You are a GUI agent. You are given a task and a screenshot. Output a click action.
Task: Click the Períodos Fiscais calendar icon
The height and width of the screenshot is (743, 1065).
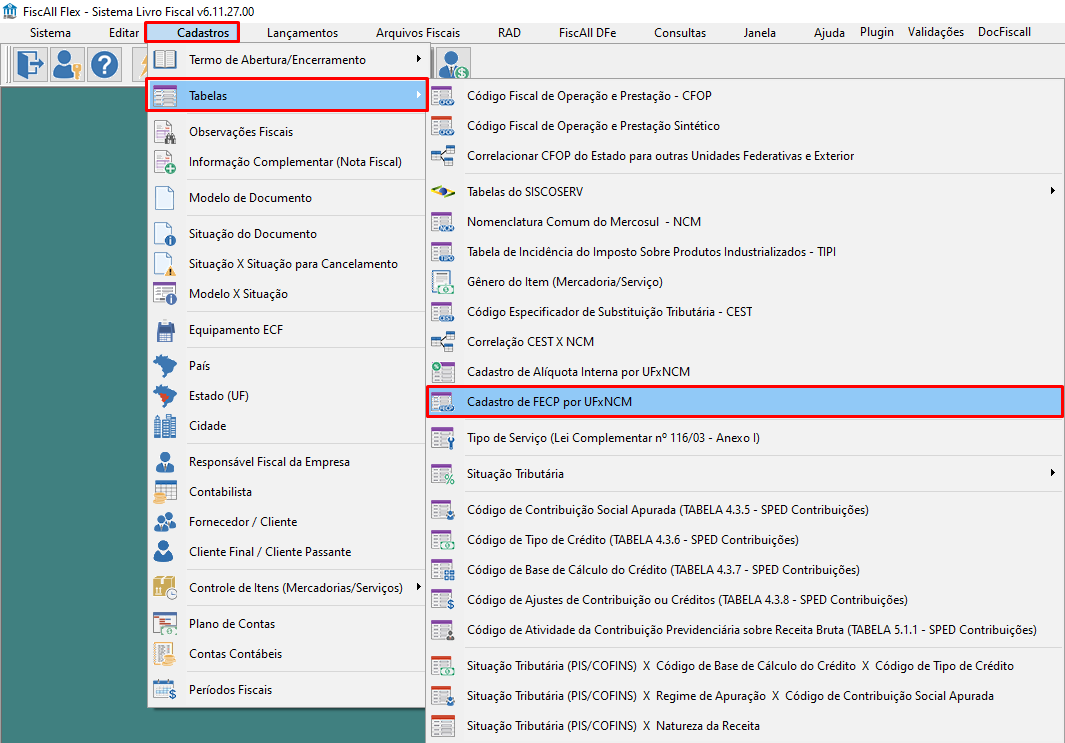pyautogui.click(x=164, y=689)
